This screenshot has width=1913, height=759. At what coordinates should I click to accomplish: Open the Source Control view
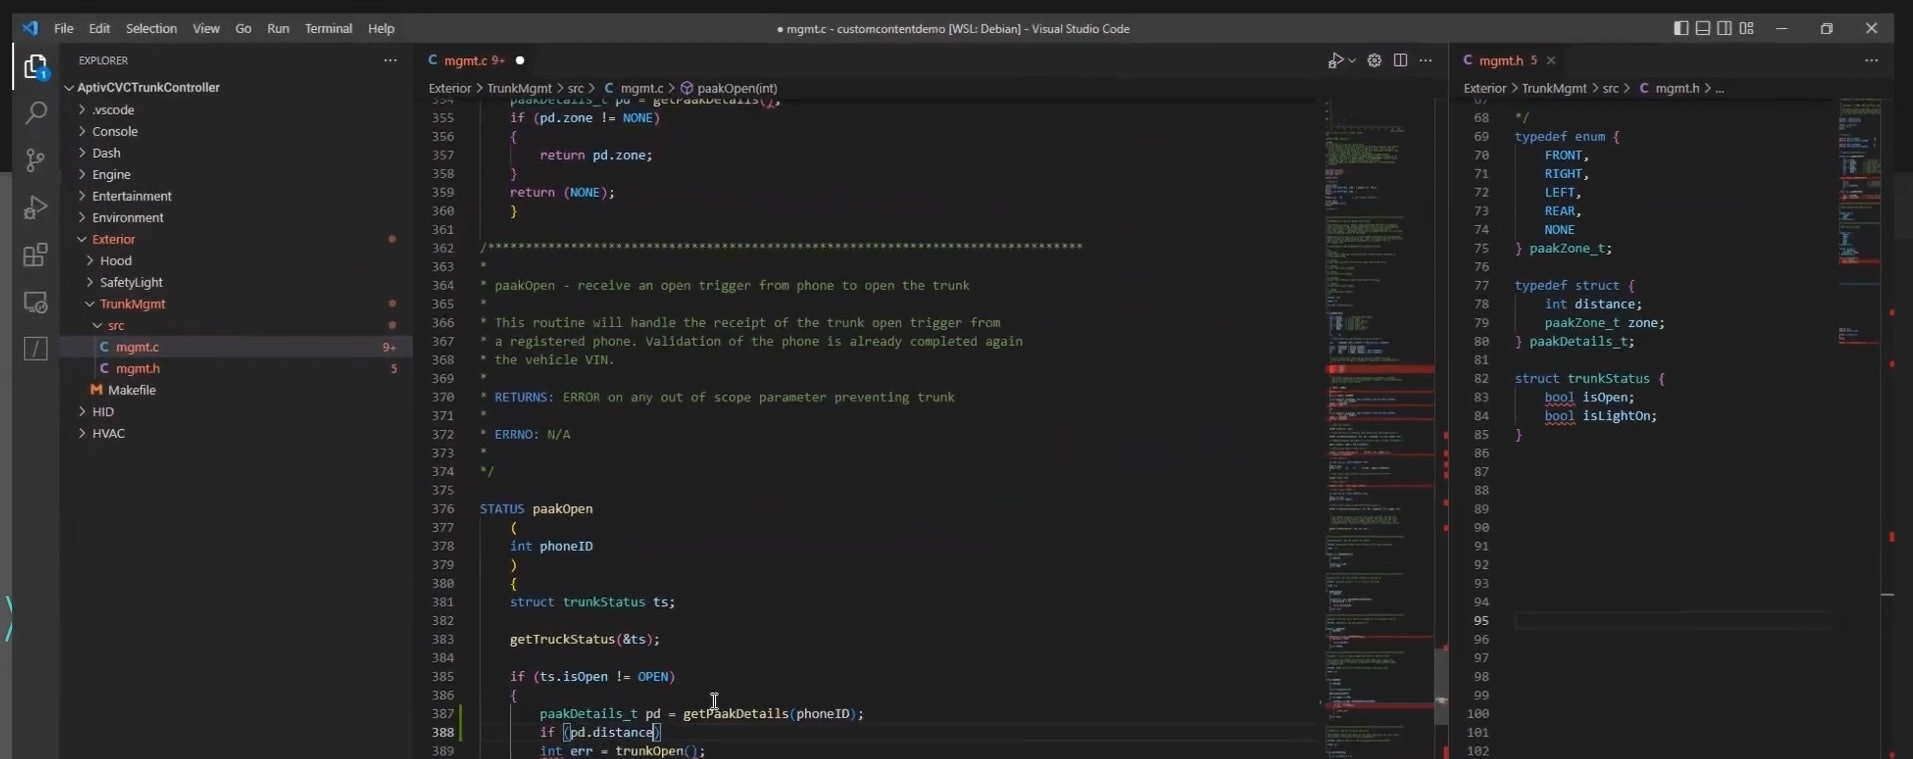click(x=36, y=160)
